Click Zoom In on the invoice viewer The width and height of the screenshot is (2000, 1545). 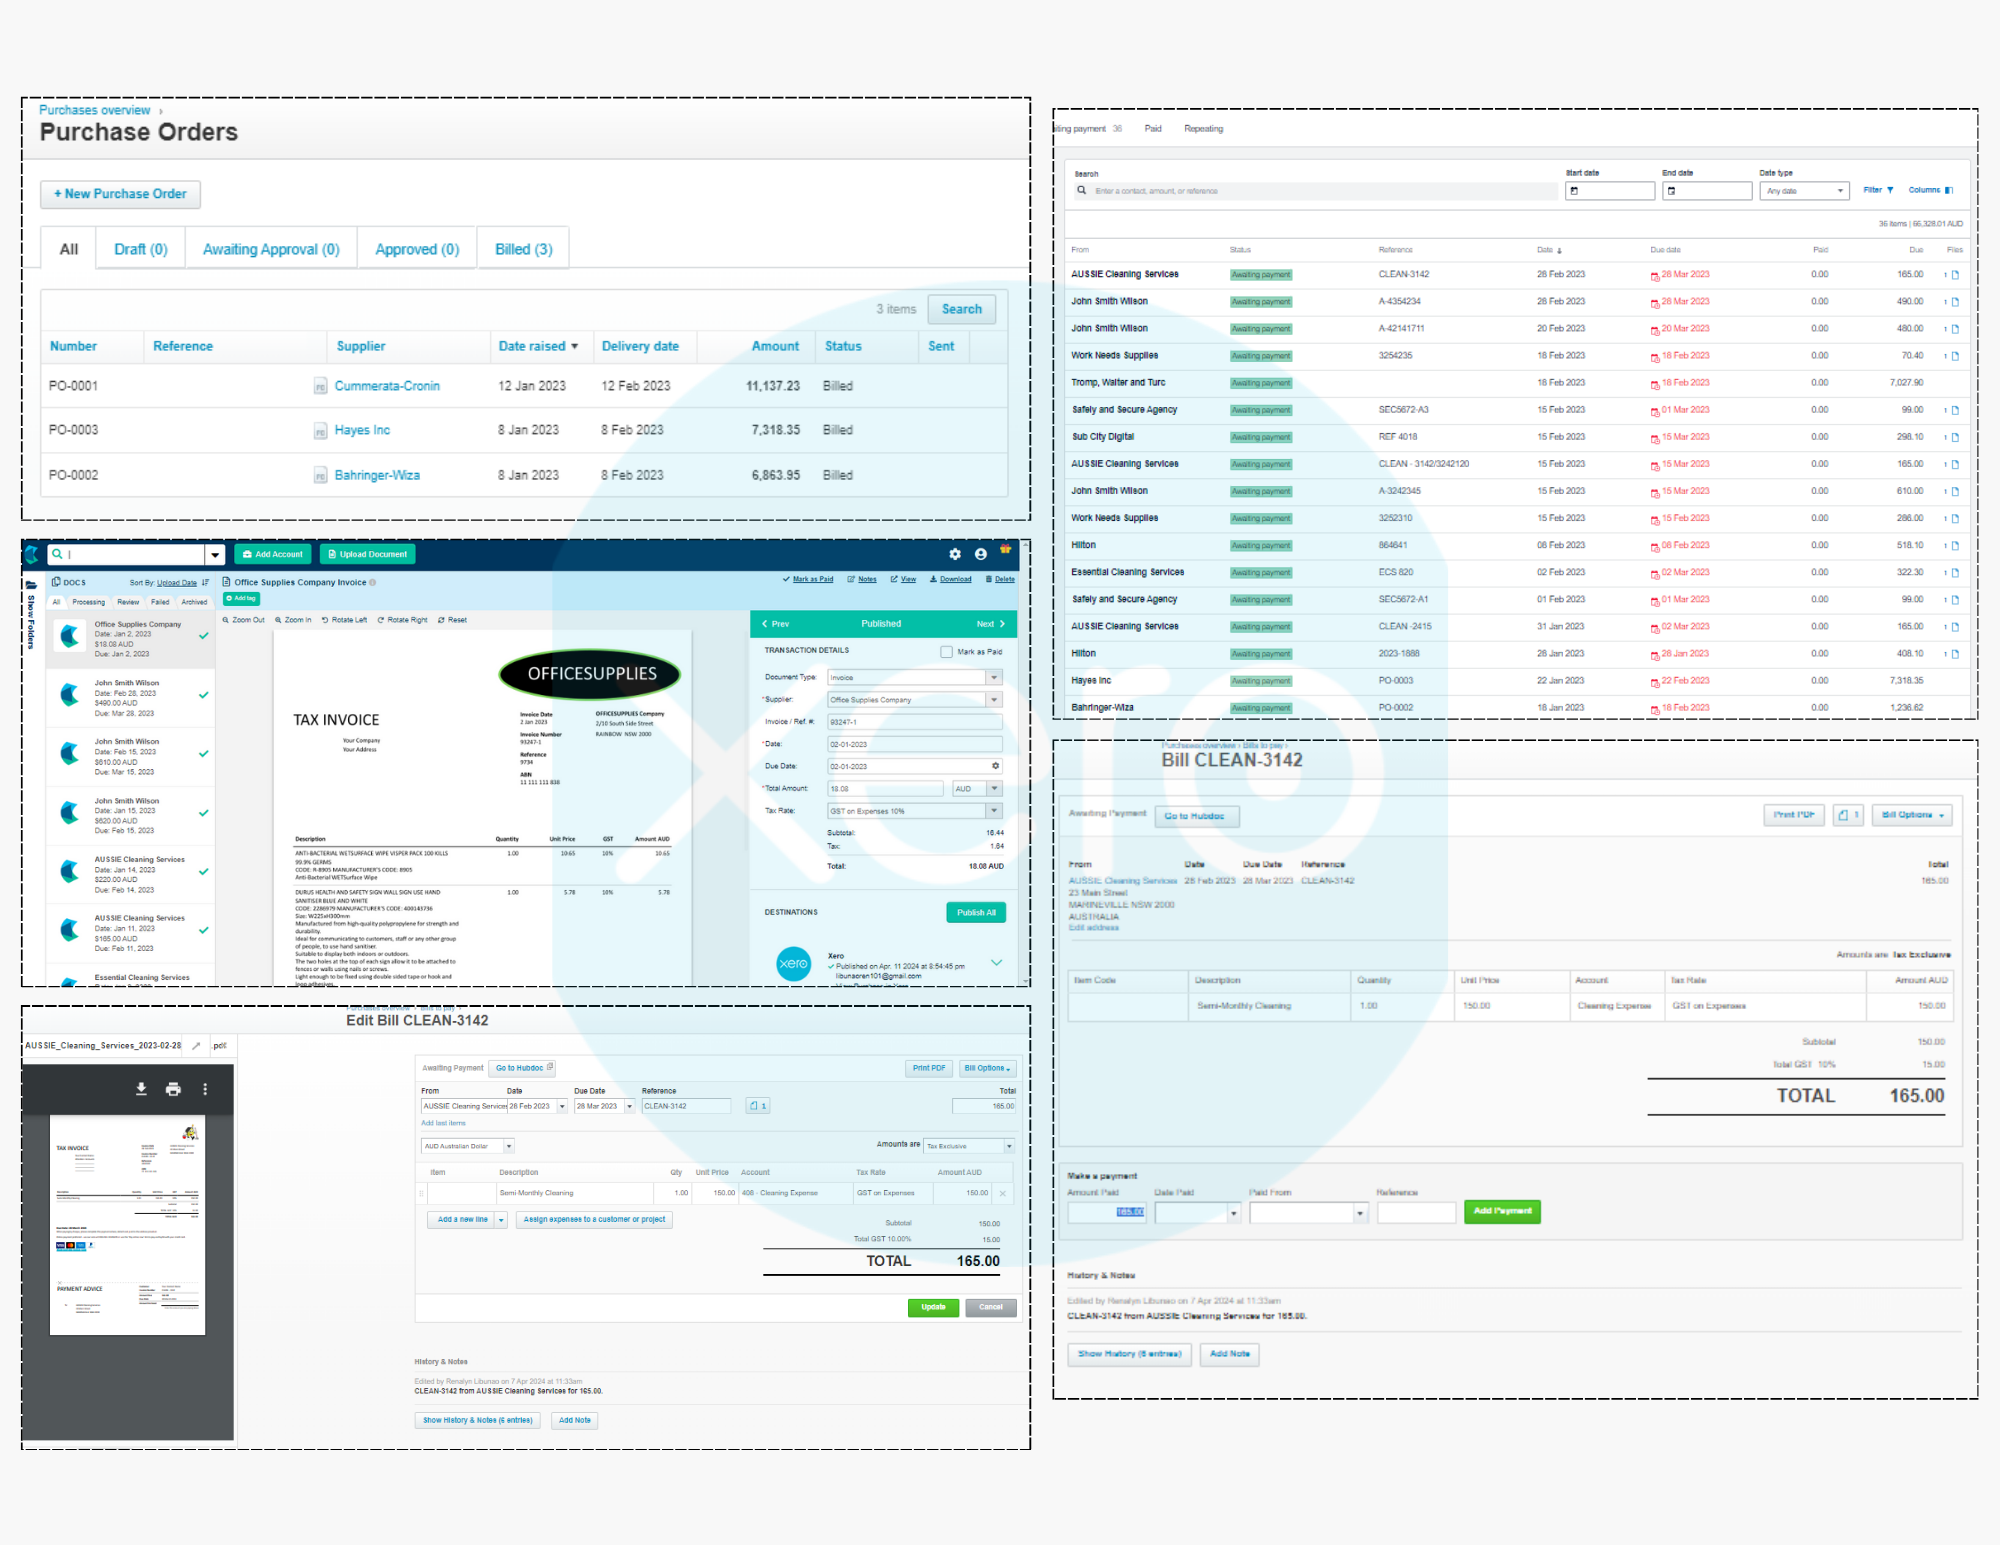[x=293, y=620]
